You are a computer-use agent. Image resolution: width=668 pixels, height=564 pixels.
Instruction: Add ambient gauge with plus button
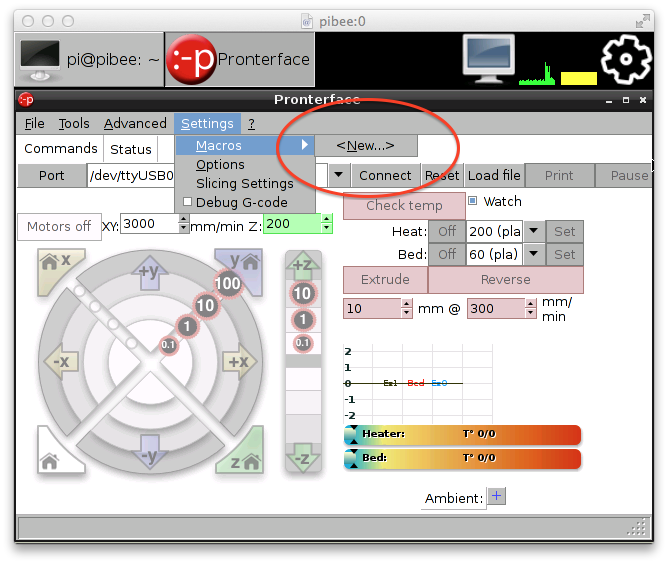(x=496, y=496)
